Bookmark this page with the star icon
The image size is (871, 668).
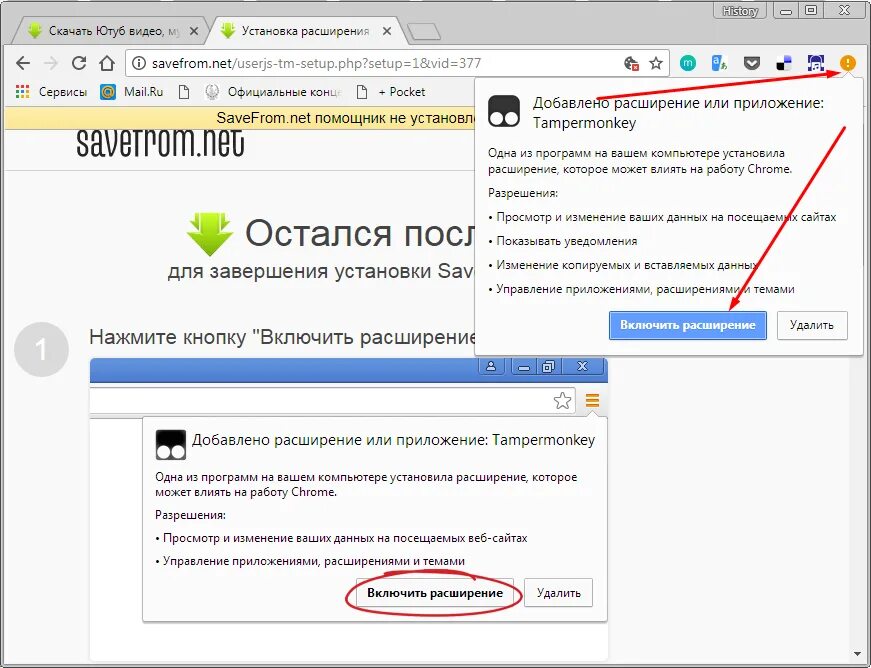[x=656, y=63]
